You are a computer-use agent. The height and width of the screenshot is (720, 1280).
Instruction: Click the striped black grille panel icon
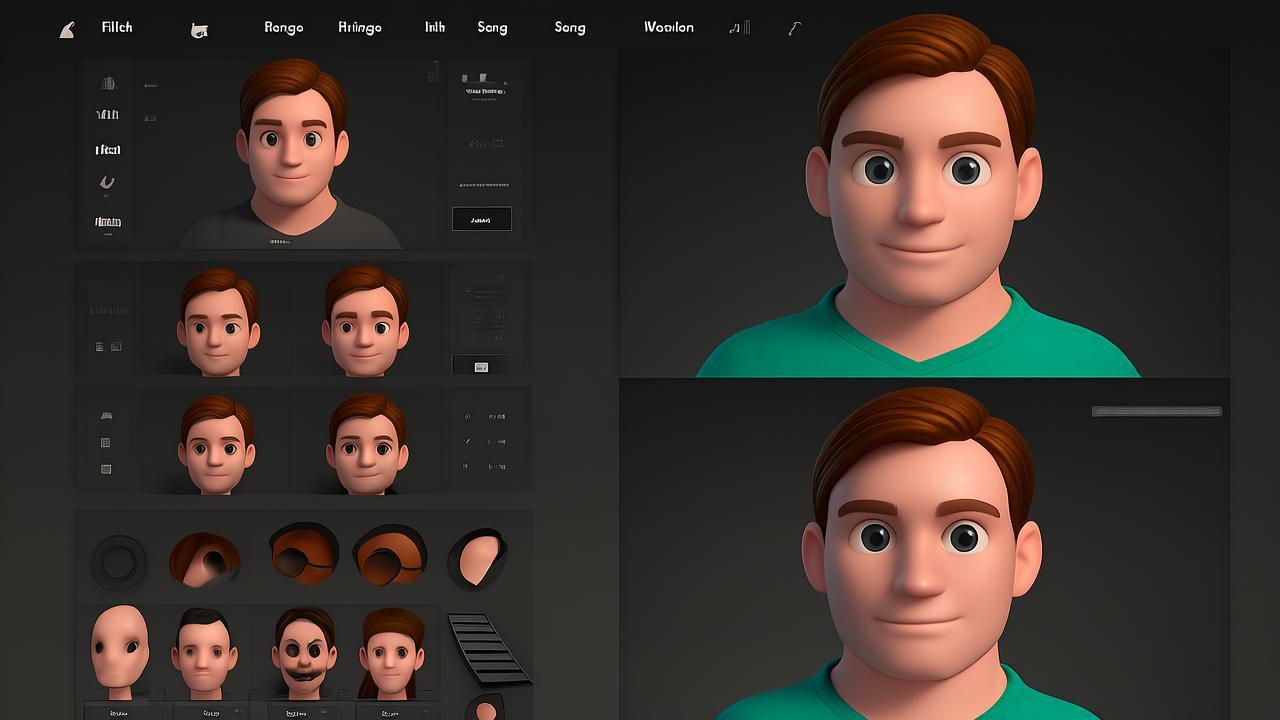point(487,648)
